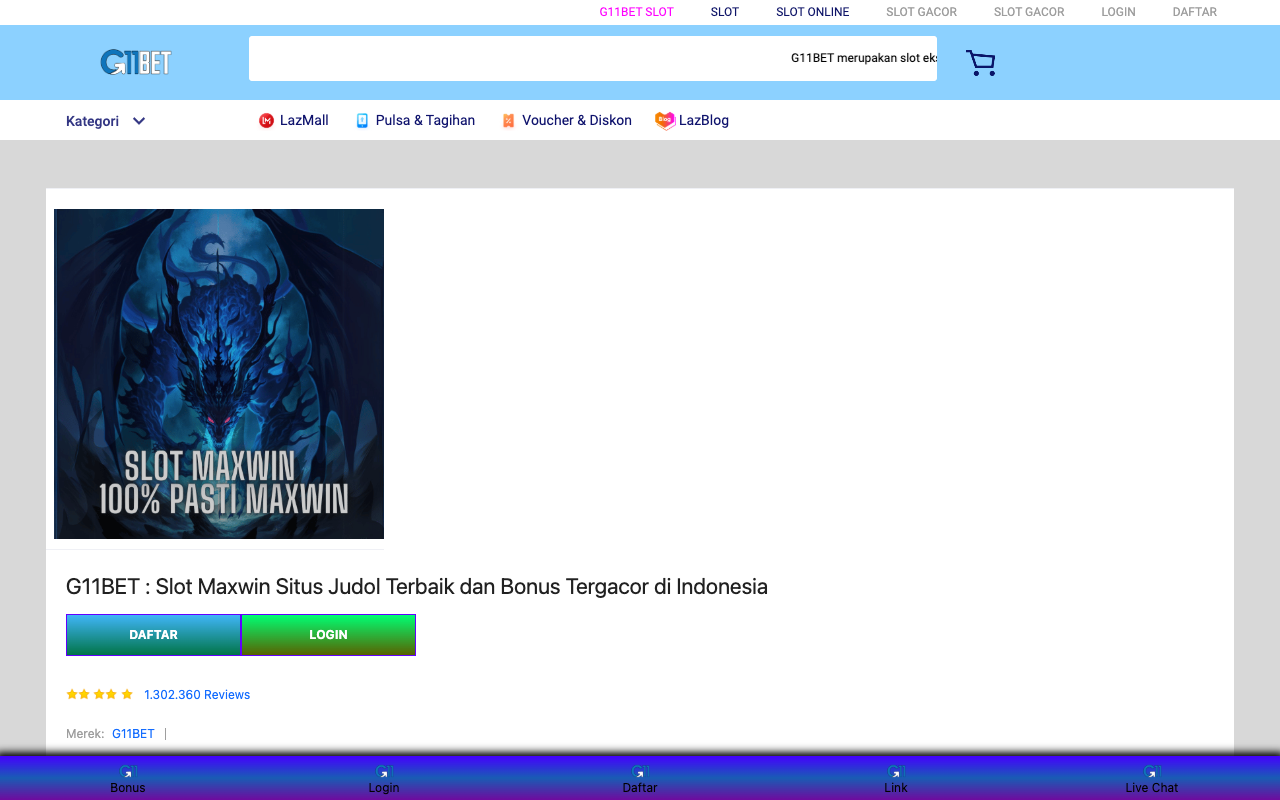Open the LazMall icon link
This screenshot has height=800, width=1280.
tap(266, 121)
